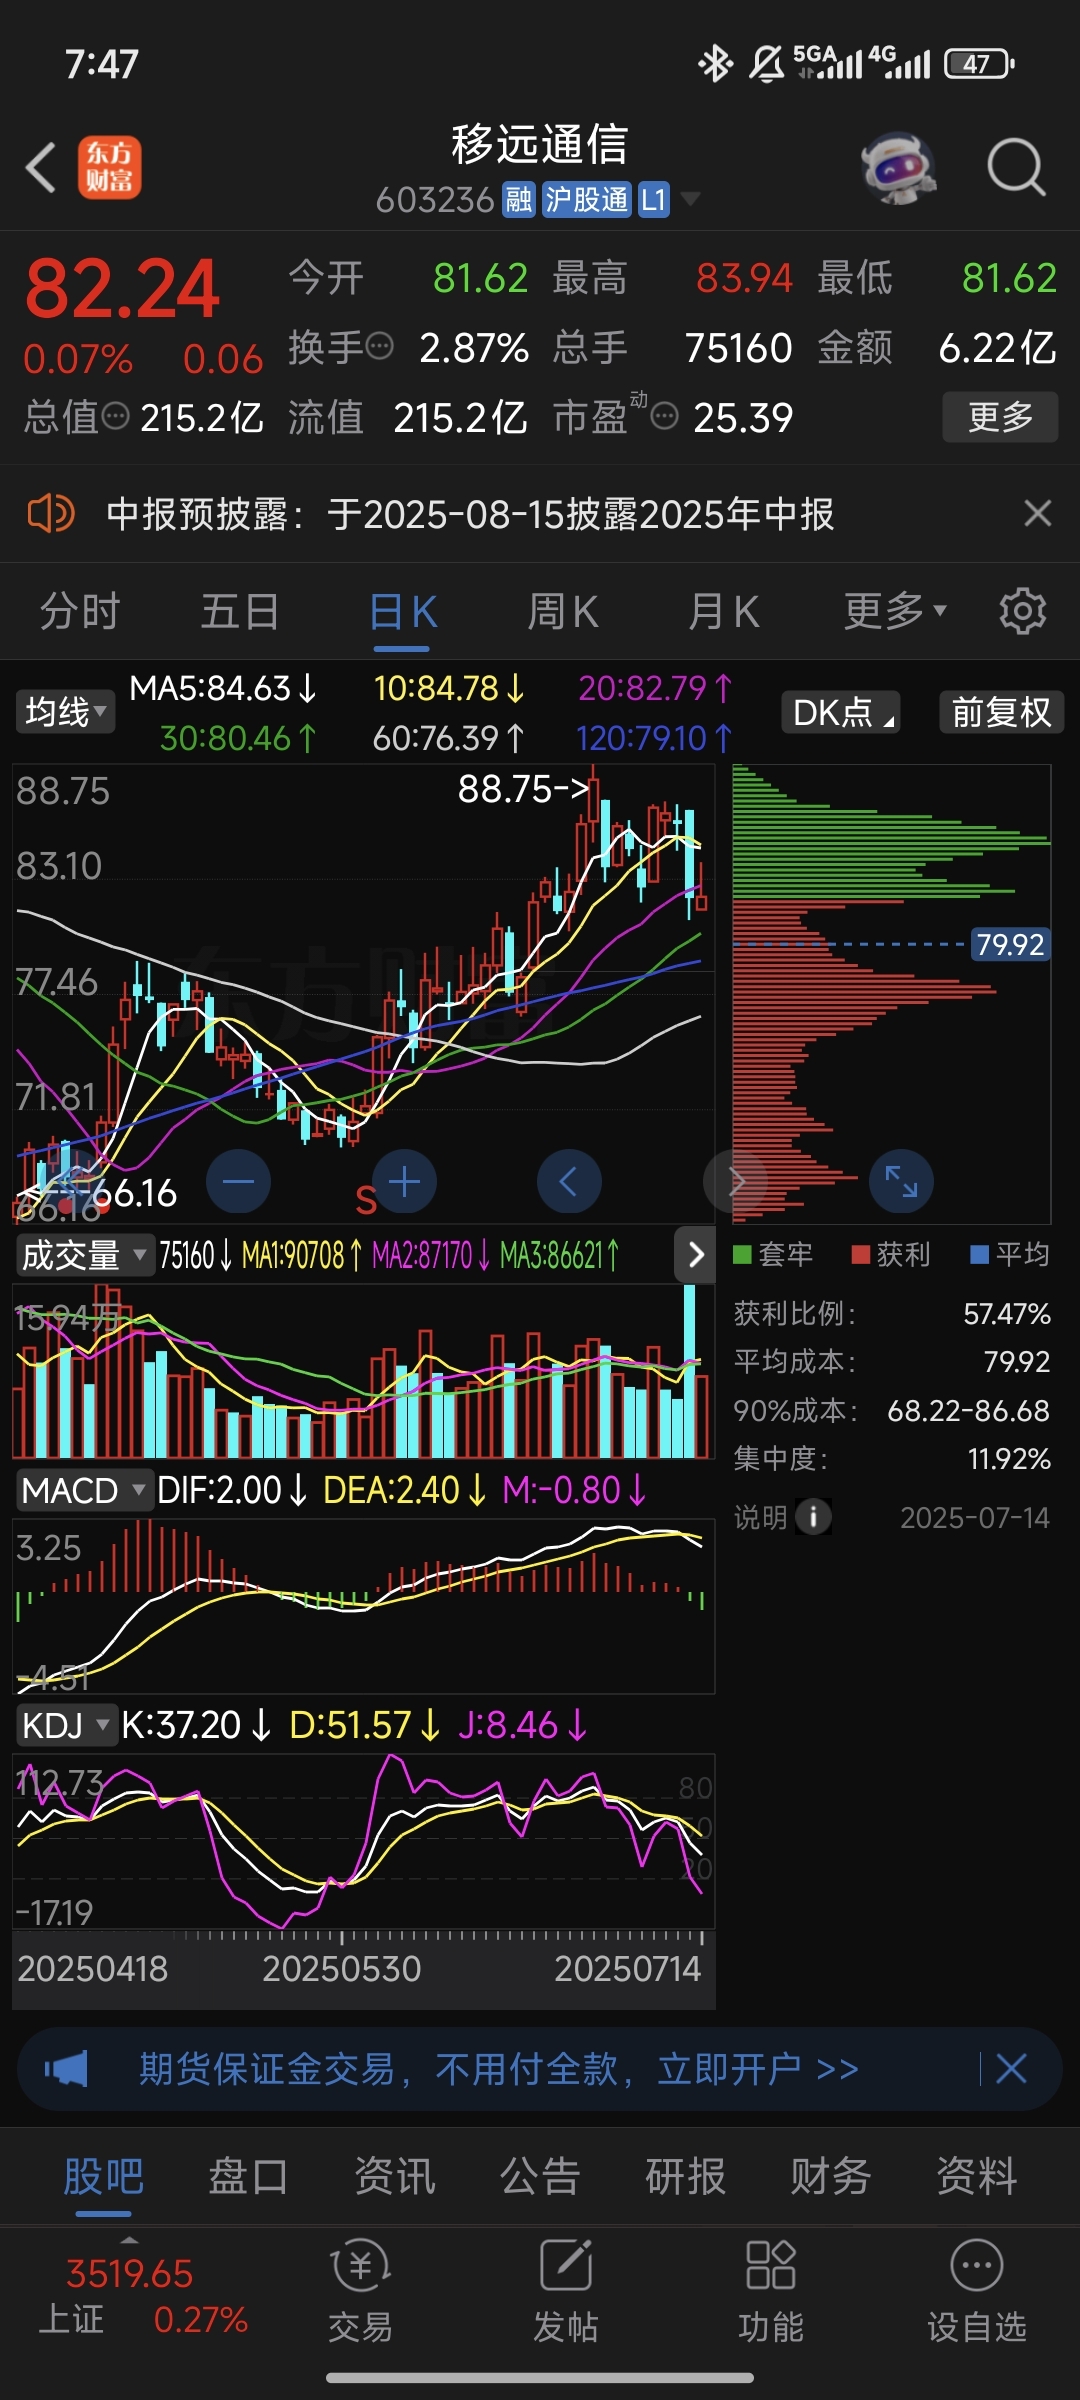Switch to the 研报 tab
This screenshot has height=2400, width=1080.
686,2177
